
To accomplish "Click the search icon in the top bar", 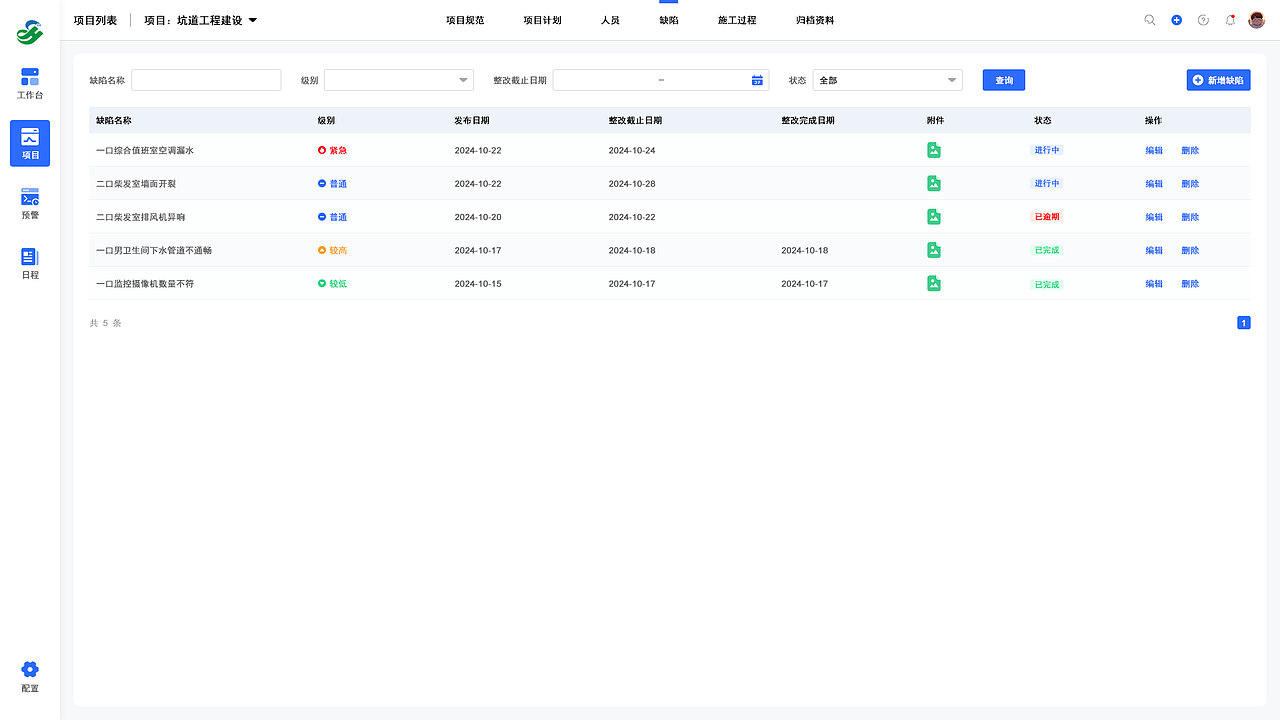I will coord(1149,19).
